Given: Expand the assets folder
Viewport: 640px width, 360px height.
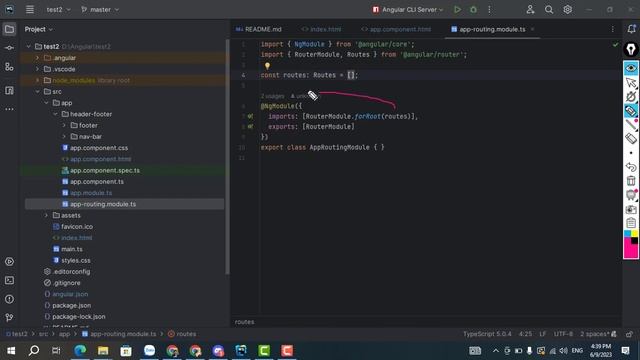Looking at the screenshot, I should 47,215.
